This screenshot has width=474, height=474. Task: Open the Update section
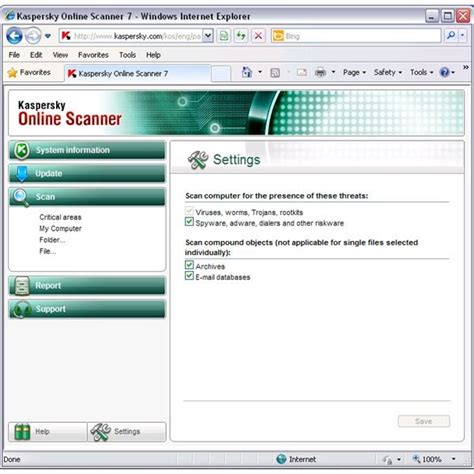click(87, 173)
